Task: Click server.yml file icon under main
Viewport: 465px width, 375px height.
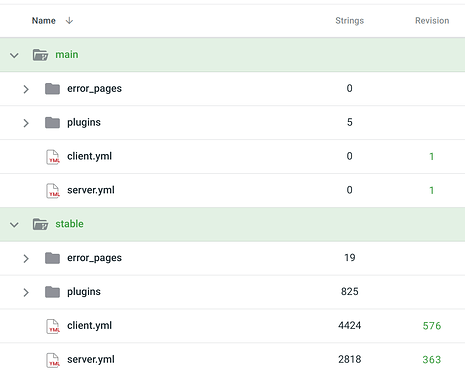Action: [53, 191]
